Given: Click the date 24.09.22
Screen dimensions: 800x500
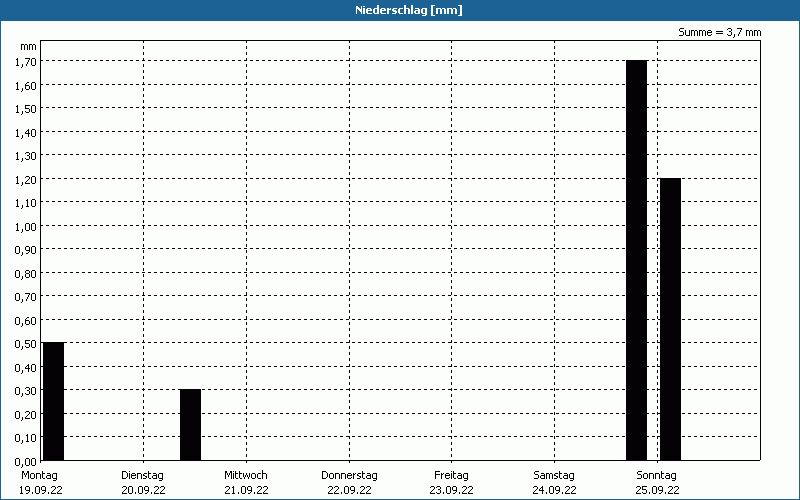Looking at the screenshot, I should pos(555,490).
